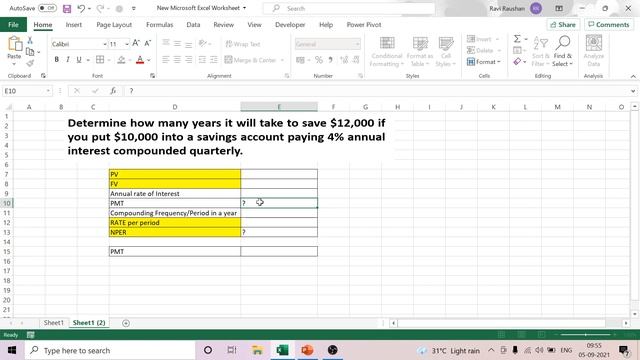This screenshot has height=360, width=640.
Task: Expand the formula bar
Action: click(x=633, y=91)
